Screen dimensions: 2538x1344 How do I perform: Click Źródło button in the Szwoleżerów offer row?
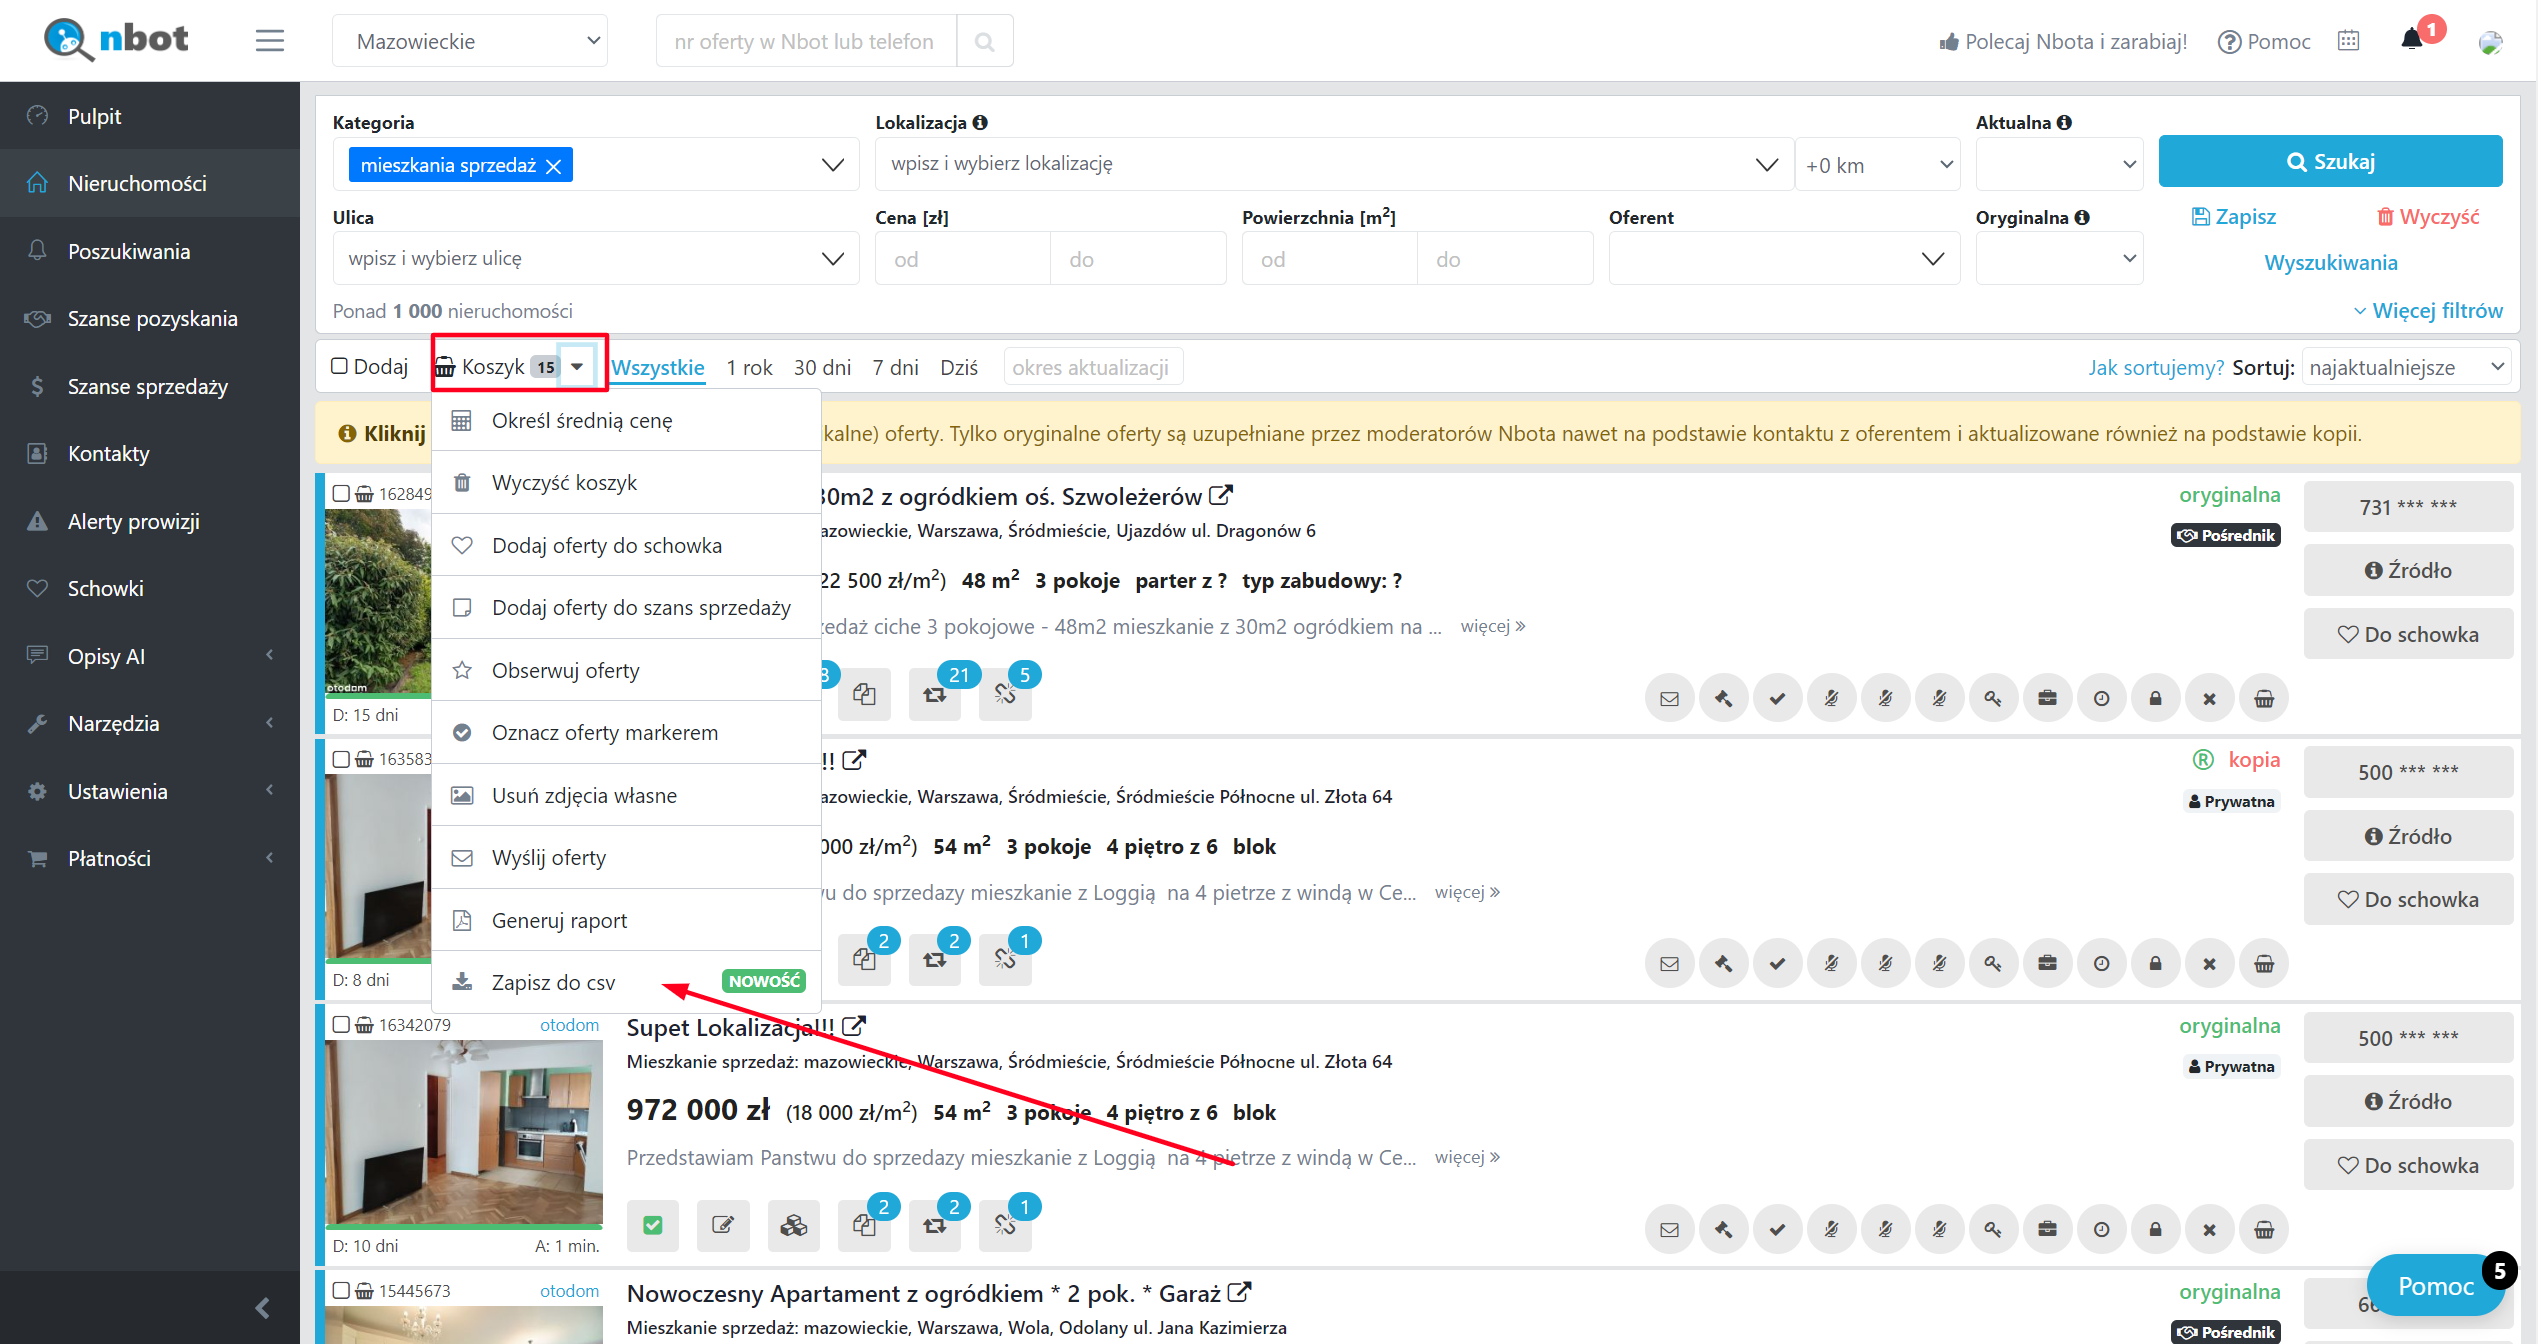click(2407, 570)
